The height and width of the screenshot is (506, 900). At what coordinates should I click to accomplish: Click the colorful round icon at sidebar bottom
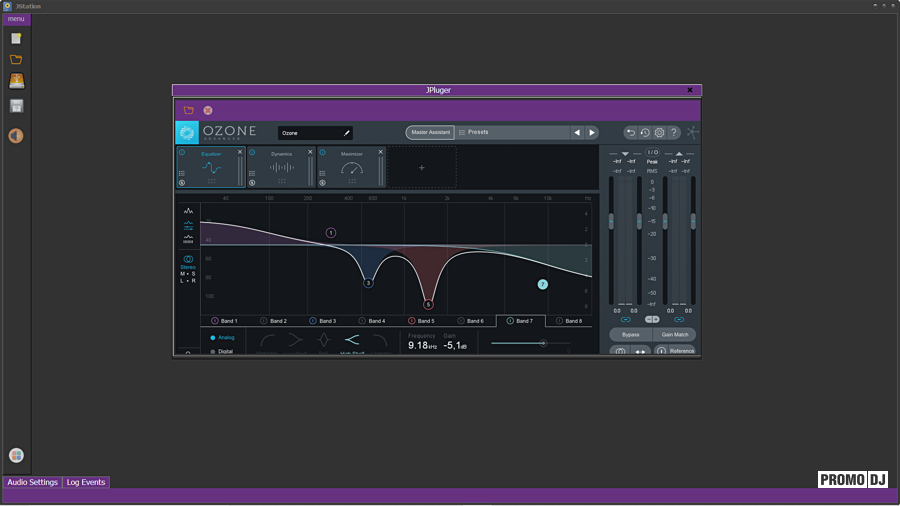[x=16, y=455]
